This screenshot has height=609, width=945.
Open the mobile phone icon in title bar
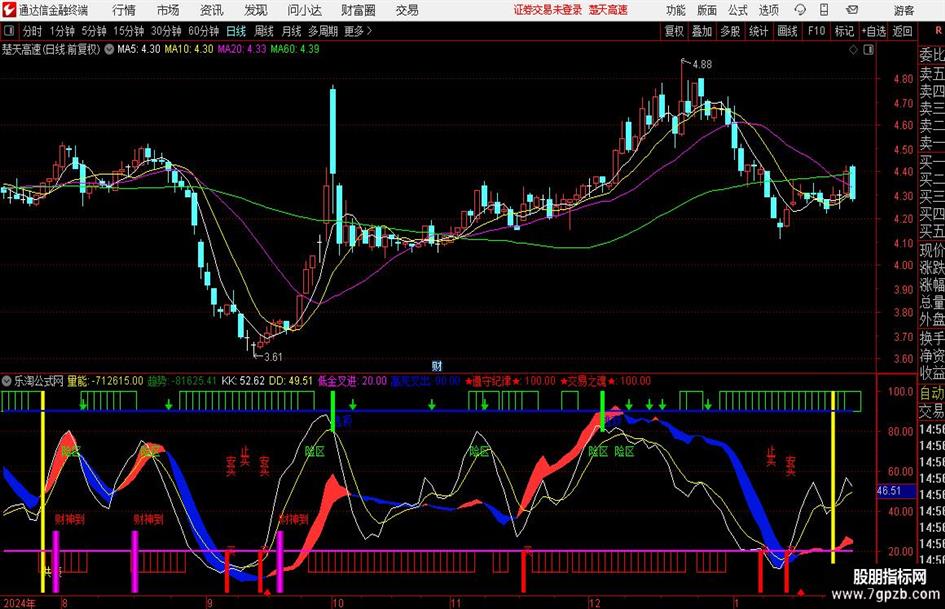tap(824, 10)
